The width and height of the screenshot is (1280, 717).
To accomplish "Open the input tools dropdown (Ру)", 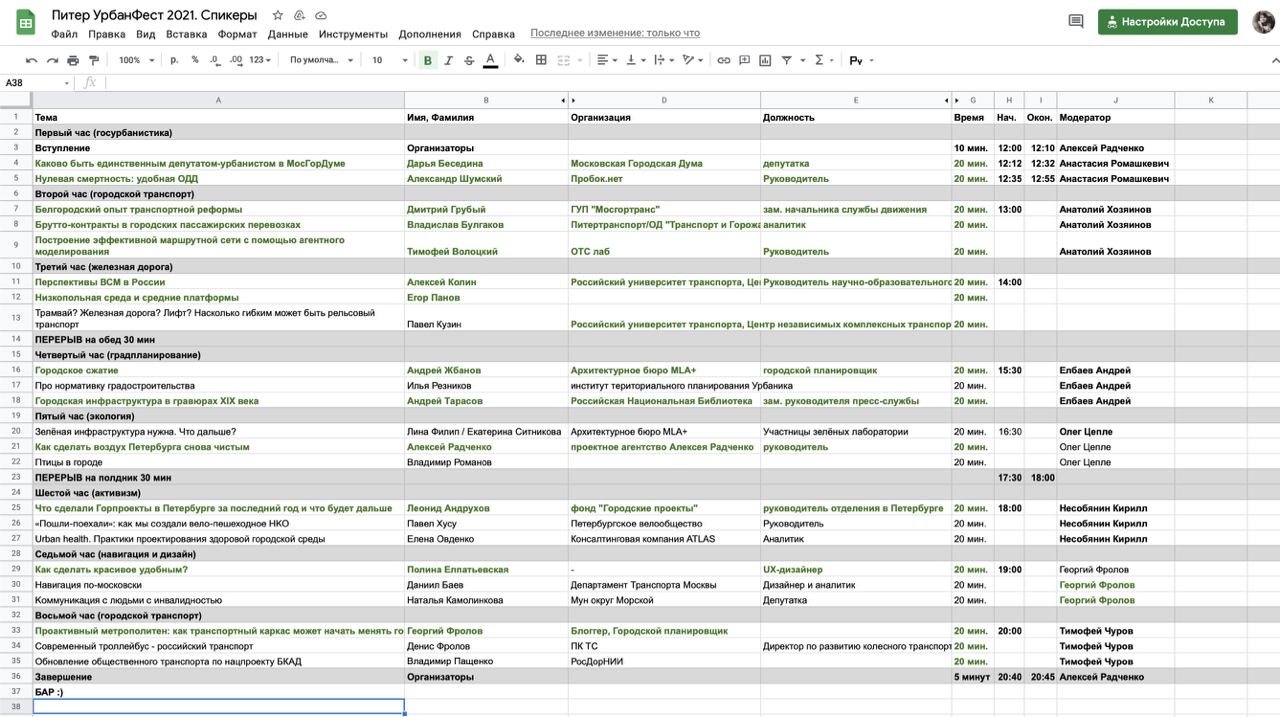I will [x=861, y=60].
